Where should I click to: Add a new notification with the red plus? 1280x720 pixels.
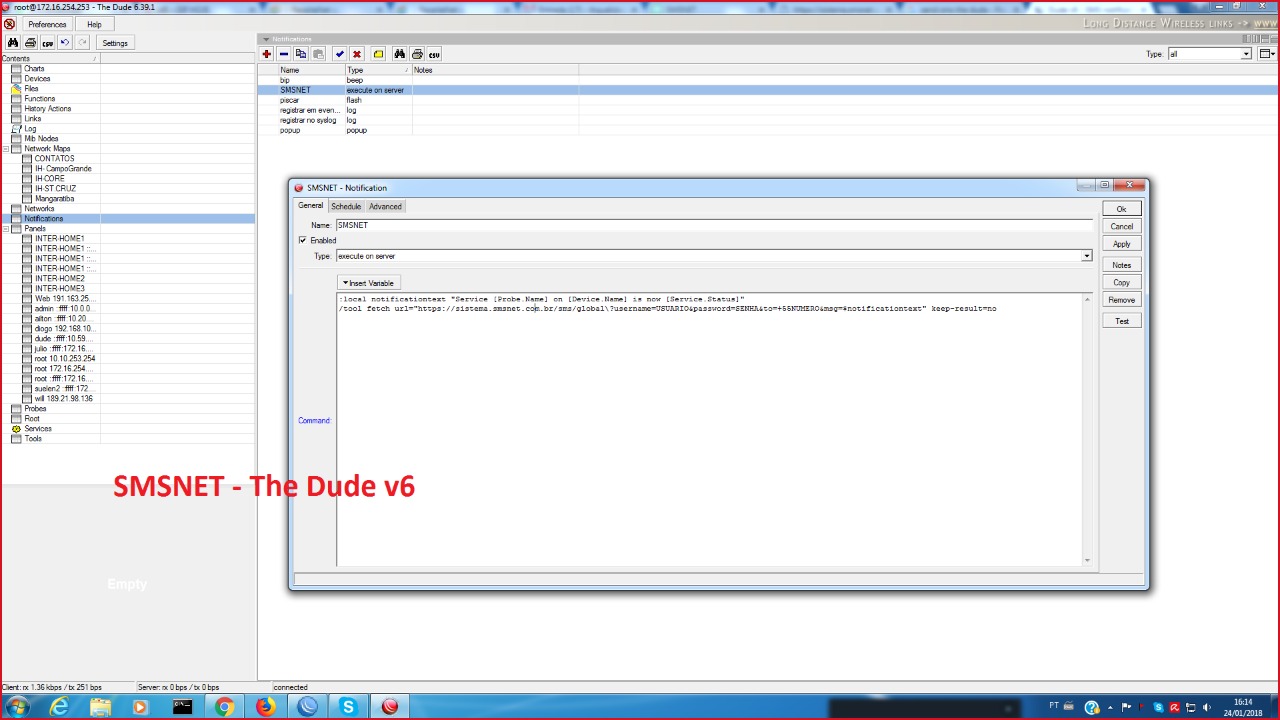267,54
